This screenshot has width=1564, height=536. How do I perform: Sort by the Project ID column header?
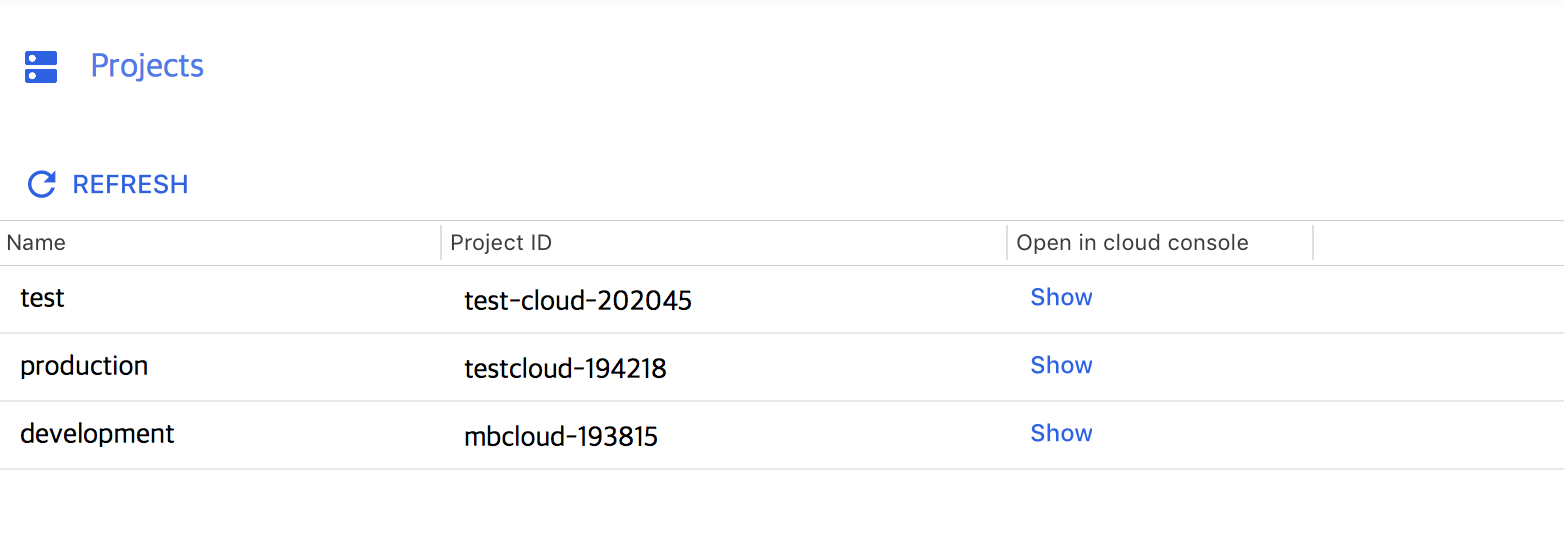[501, 243]
